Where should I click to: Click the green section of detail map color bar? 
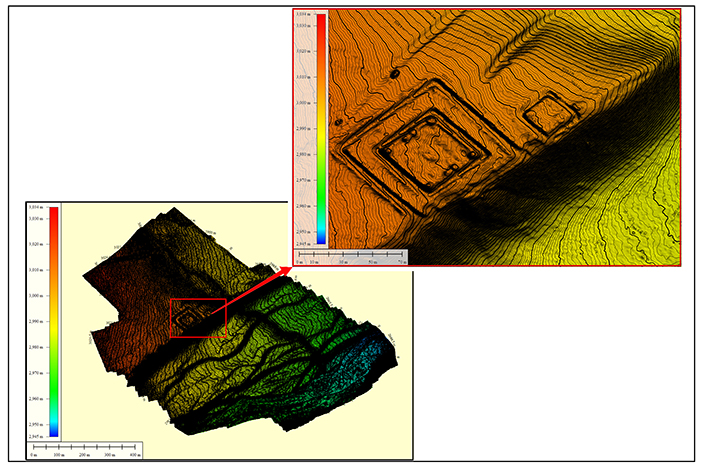click(x=321, y=190)
